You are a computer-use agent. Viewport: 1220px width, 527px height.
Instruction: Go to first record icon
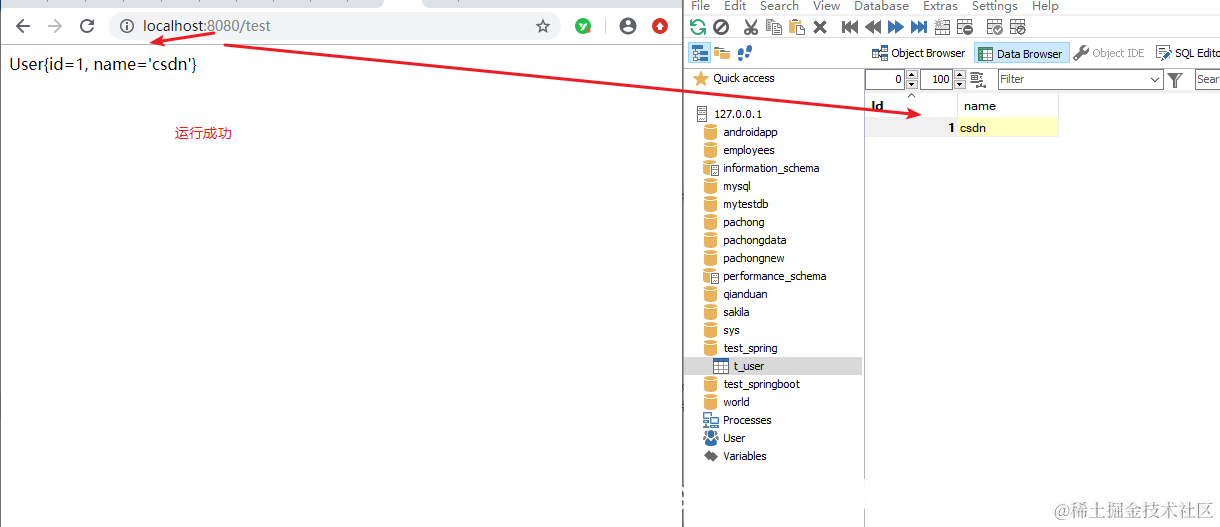[x=850, y=27]
